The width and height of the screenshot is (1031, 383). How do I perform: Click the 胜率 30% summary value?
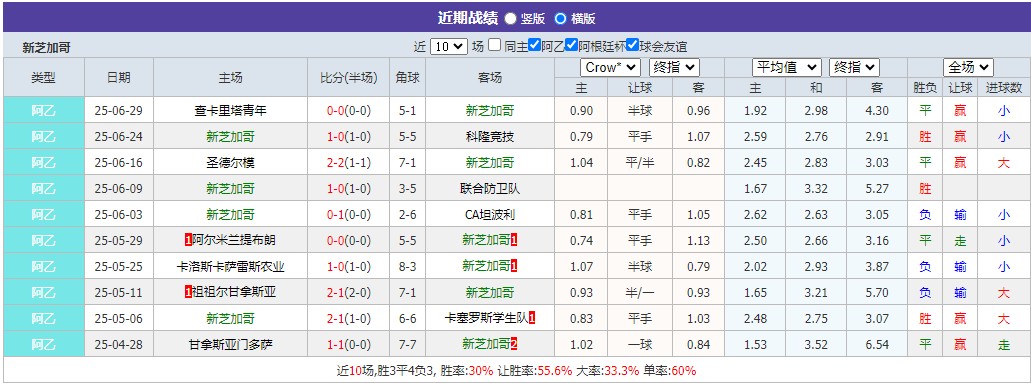(481, 370)
